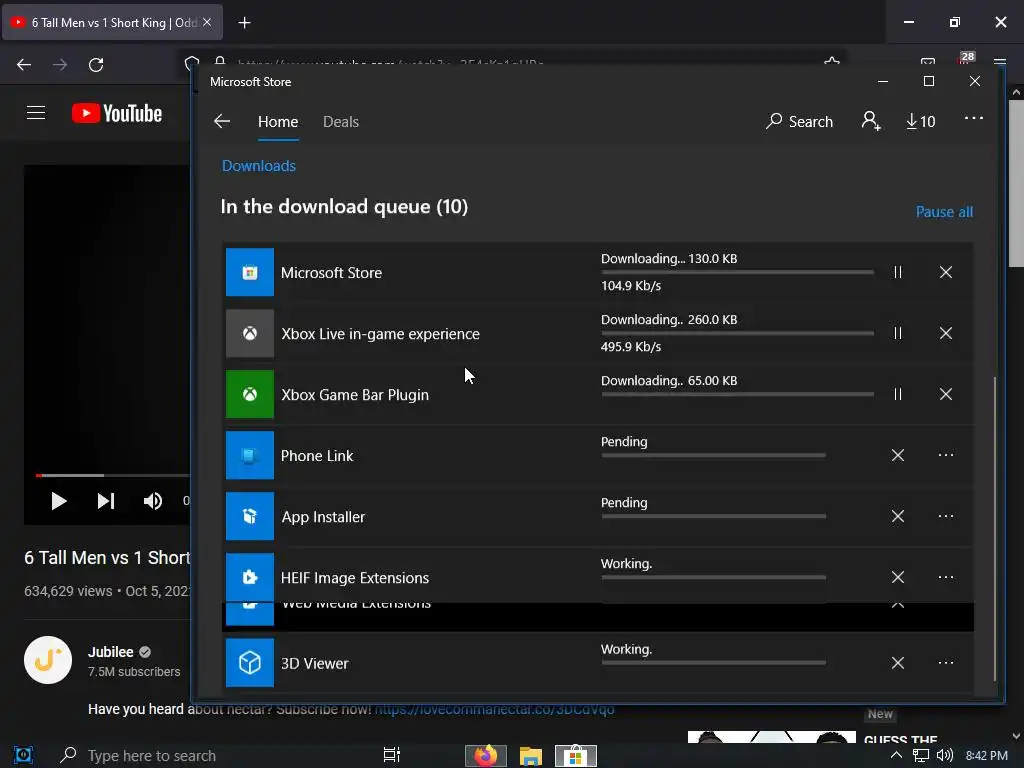Reload the browser page
This screenshot has height=768, width=1024.
click(x=96, y=65)
